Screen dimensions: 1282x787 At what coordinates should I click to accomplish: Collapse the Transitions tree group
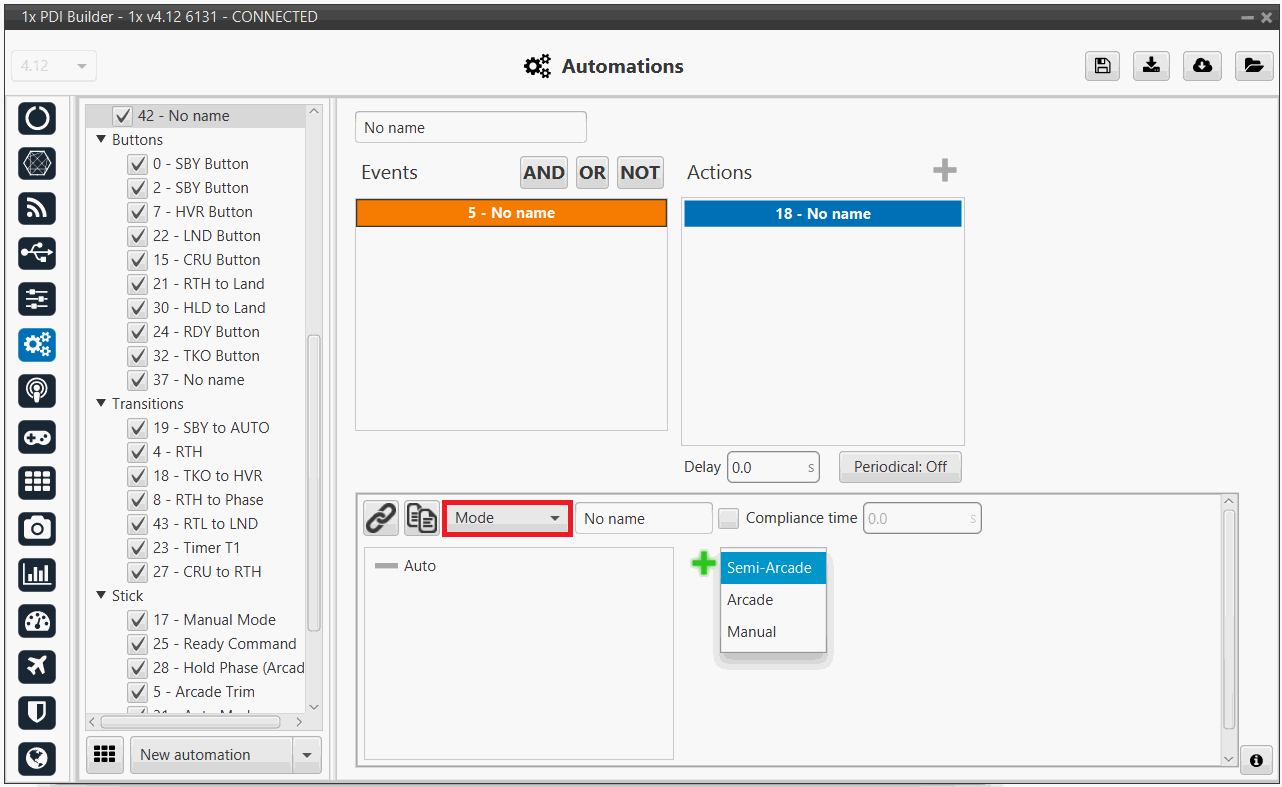click(x=101, y=404)
